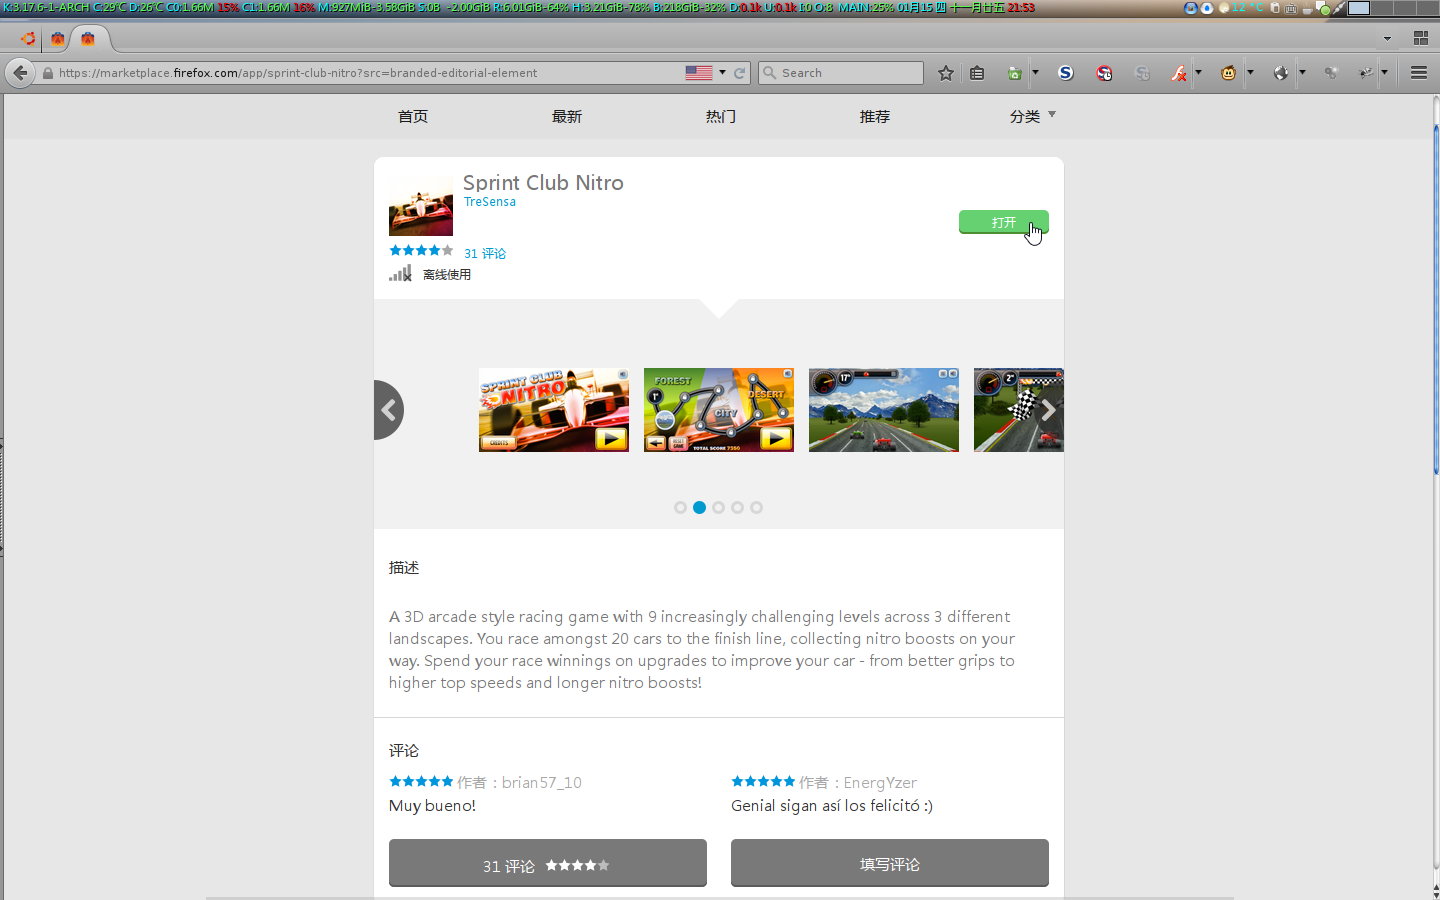Click the browser Search field
This screenshot has height=900, width=1440.
[x=841, y=73]
